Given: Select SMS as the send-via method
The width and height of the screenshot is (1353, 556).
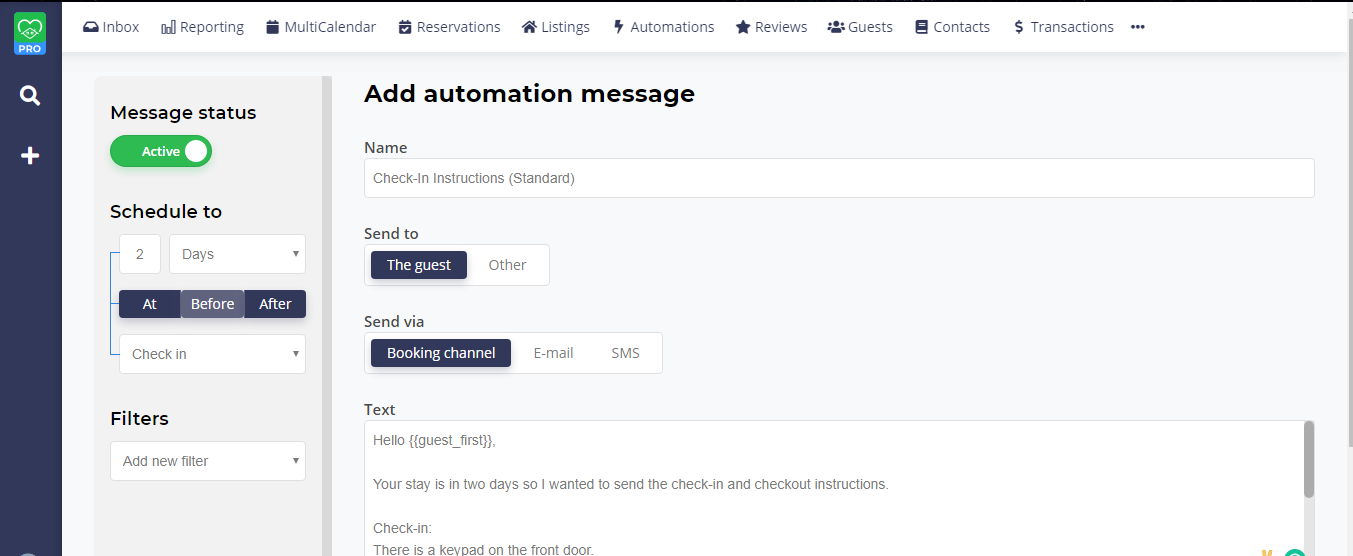Looking at the screenshot, I should coord(625,353).
